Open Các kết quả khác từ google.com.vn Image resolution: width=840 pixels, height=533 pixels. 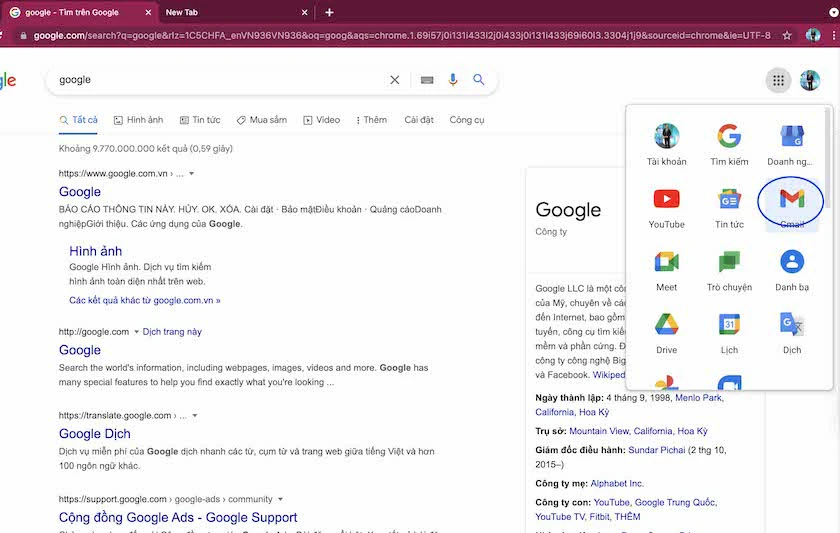145,301
